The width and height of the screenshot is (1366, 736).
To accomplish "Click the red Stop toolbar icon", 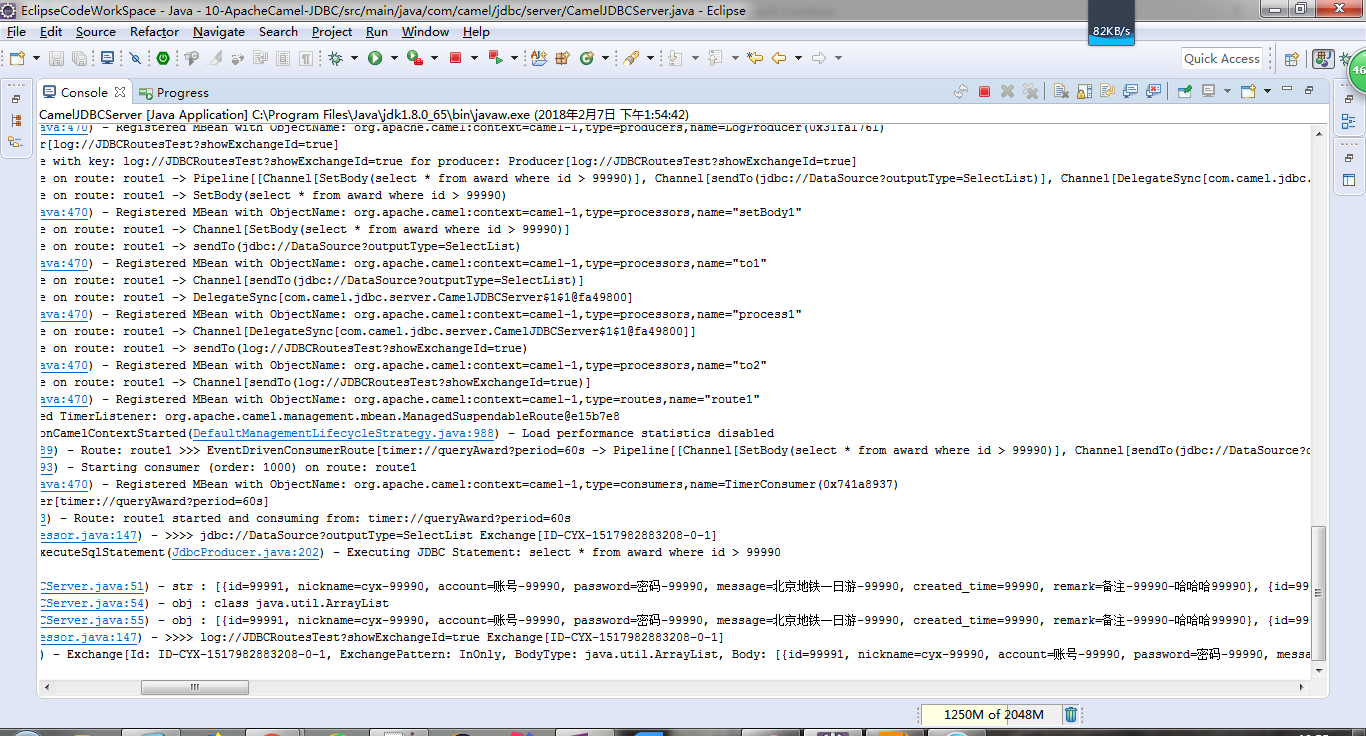I will [x=456, y=58].
